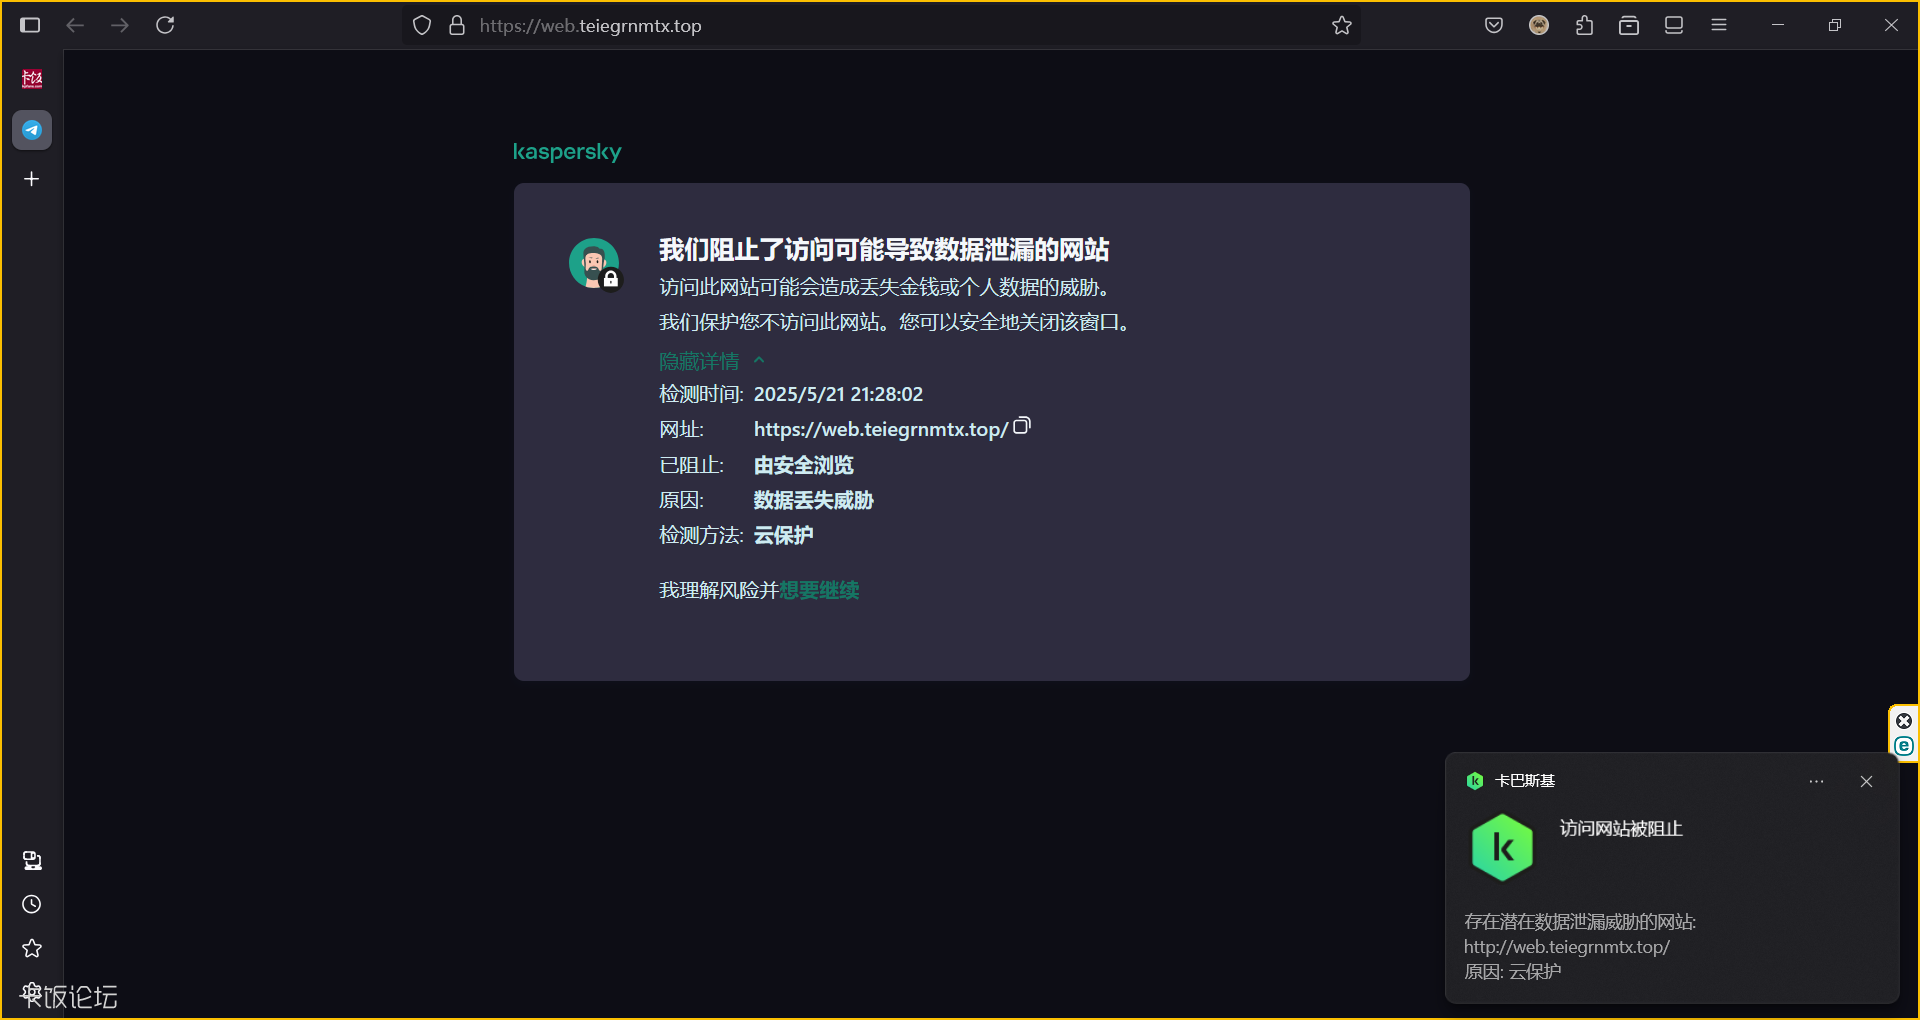
Task: Collapse details via 隐藏详情 link
Action: pos(711,361)
